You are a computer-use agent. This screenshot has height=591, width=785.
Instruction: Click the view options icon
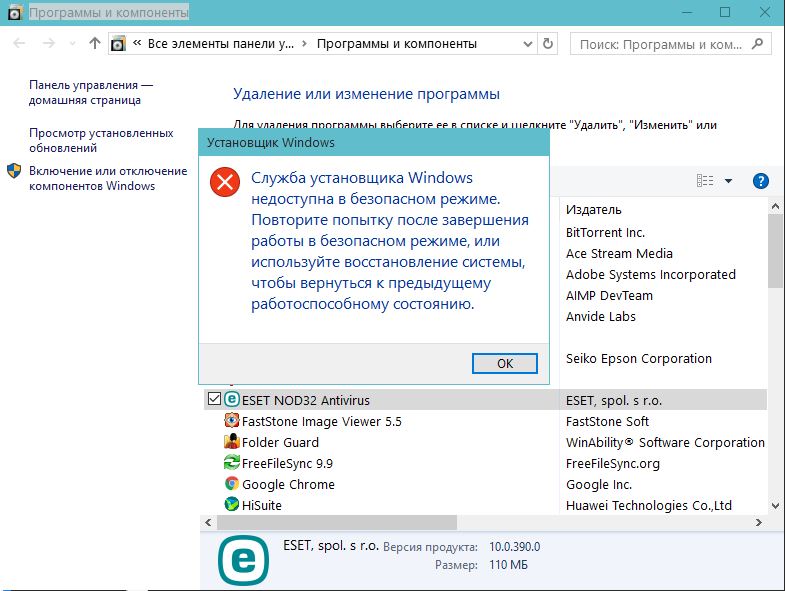pos(705,180)
